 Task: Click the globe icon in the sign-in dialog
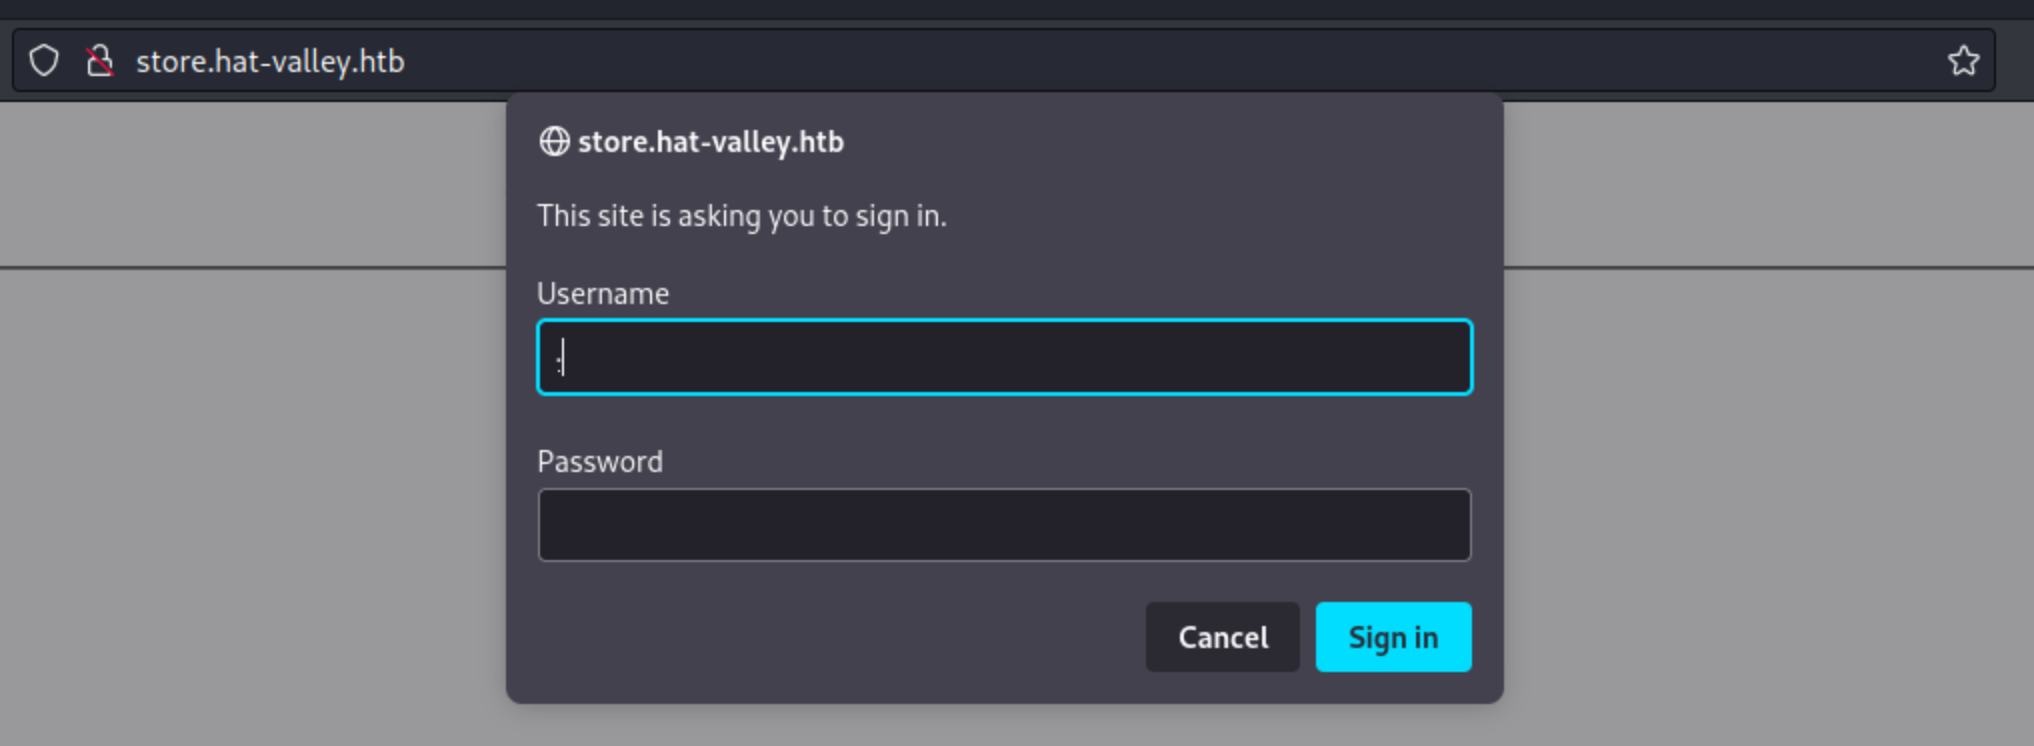[x=554, y=142]
